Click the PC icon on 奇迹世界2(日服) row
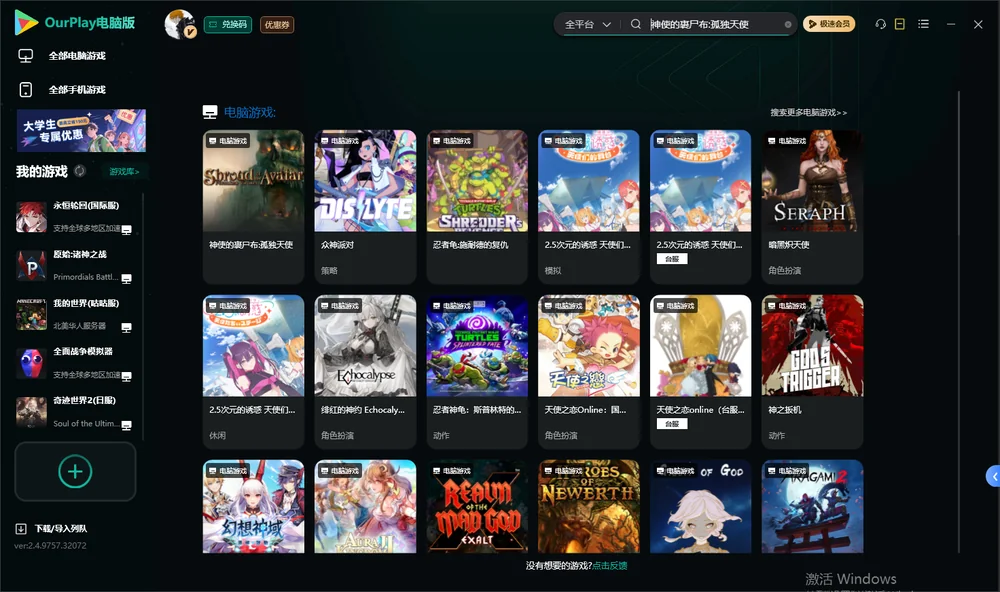1000x592 pixels. pos(127,426)
